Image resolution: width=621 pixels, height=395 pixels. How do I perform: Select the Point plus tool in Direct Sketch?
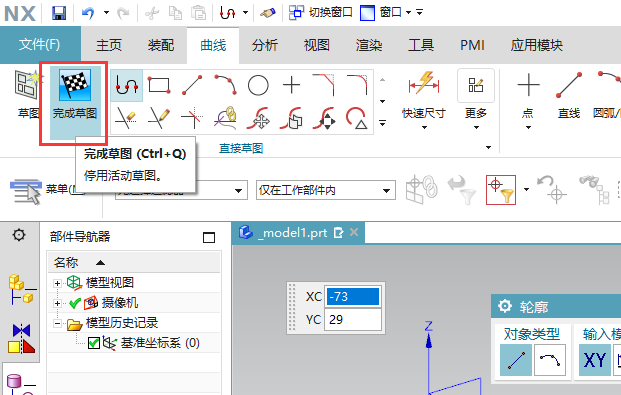[x=291, y=85]
